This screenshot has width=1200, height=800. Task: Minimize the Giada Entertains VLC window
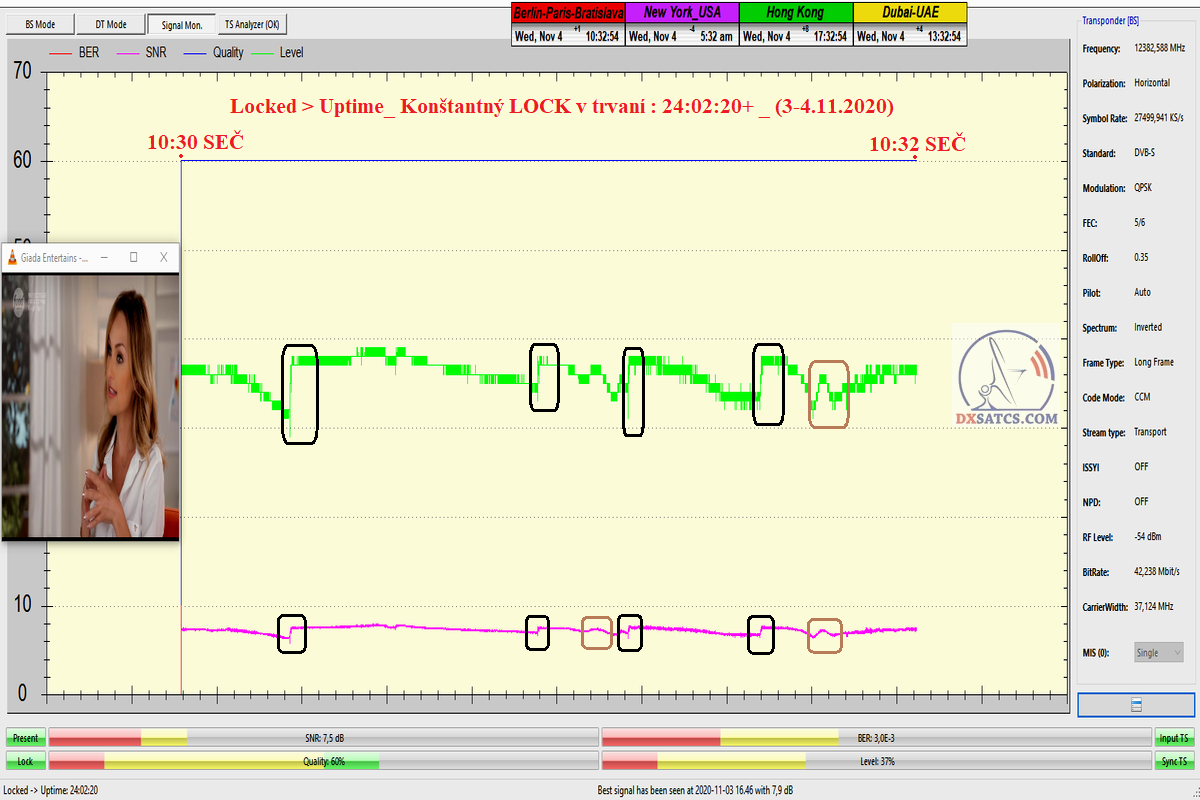(104, 258)
